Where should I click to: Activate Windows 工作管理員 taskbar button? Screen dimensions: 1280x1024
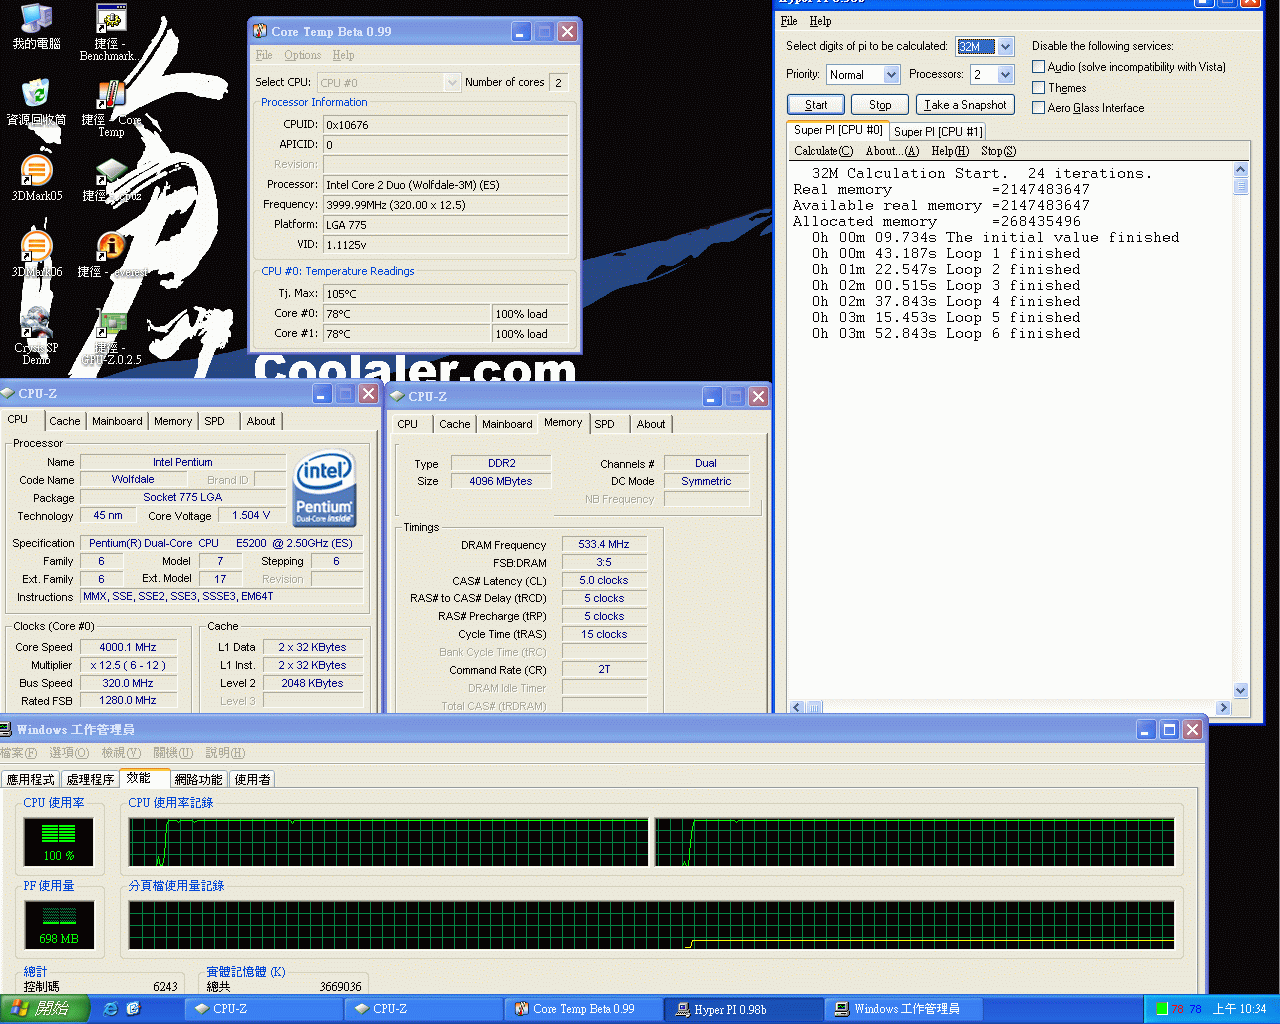(905, 1009)
